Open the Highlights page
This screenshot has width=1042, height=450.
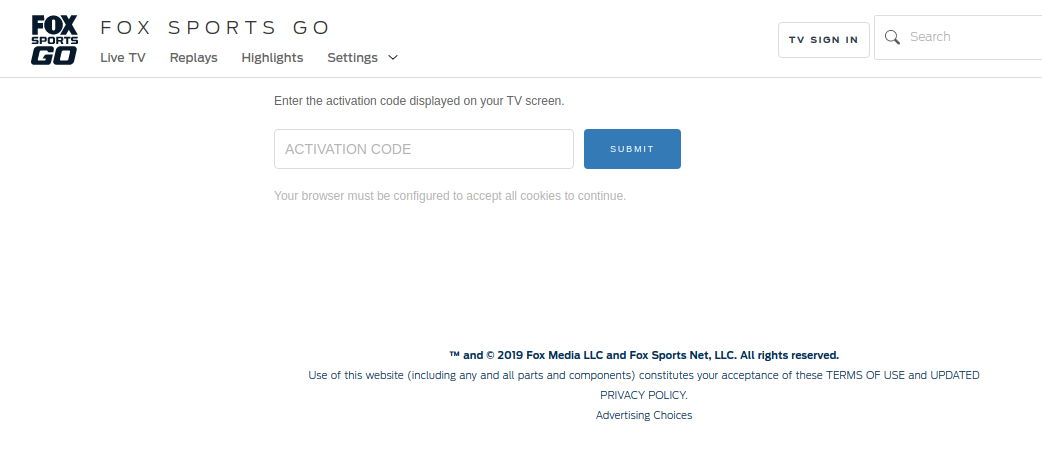coord(272,58)
